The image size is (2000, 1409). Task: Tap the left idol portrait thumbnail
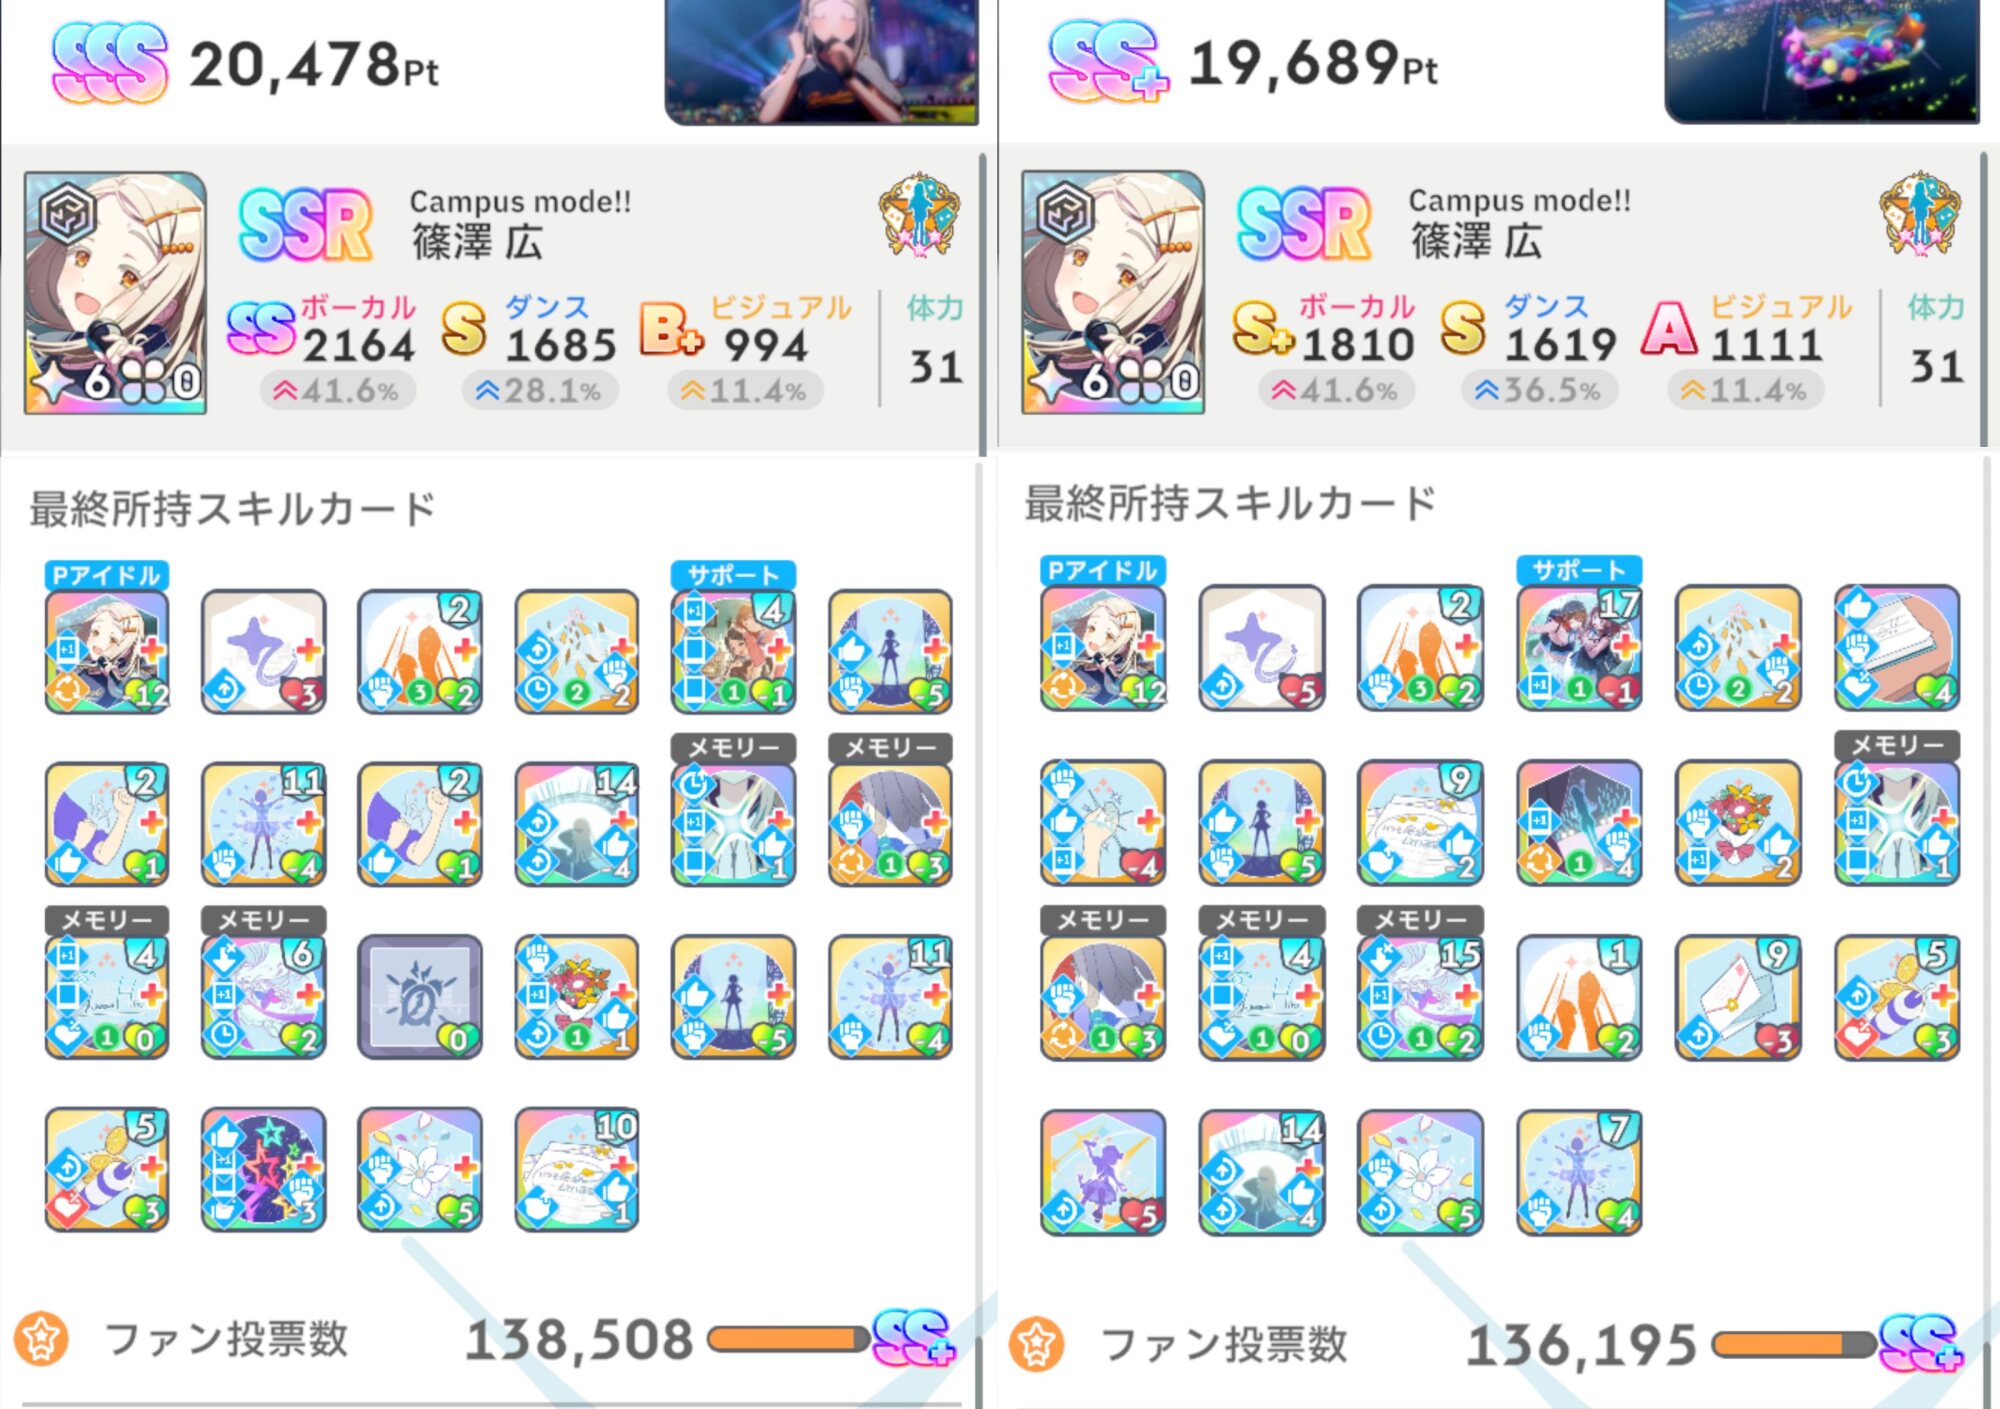click(116, 293)
